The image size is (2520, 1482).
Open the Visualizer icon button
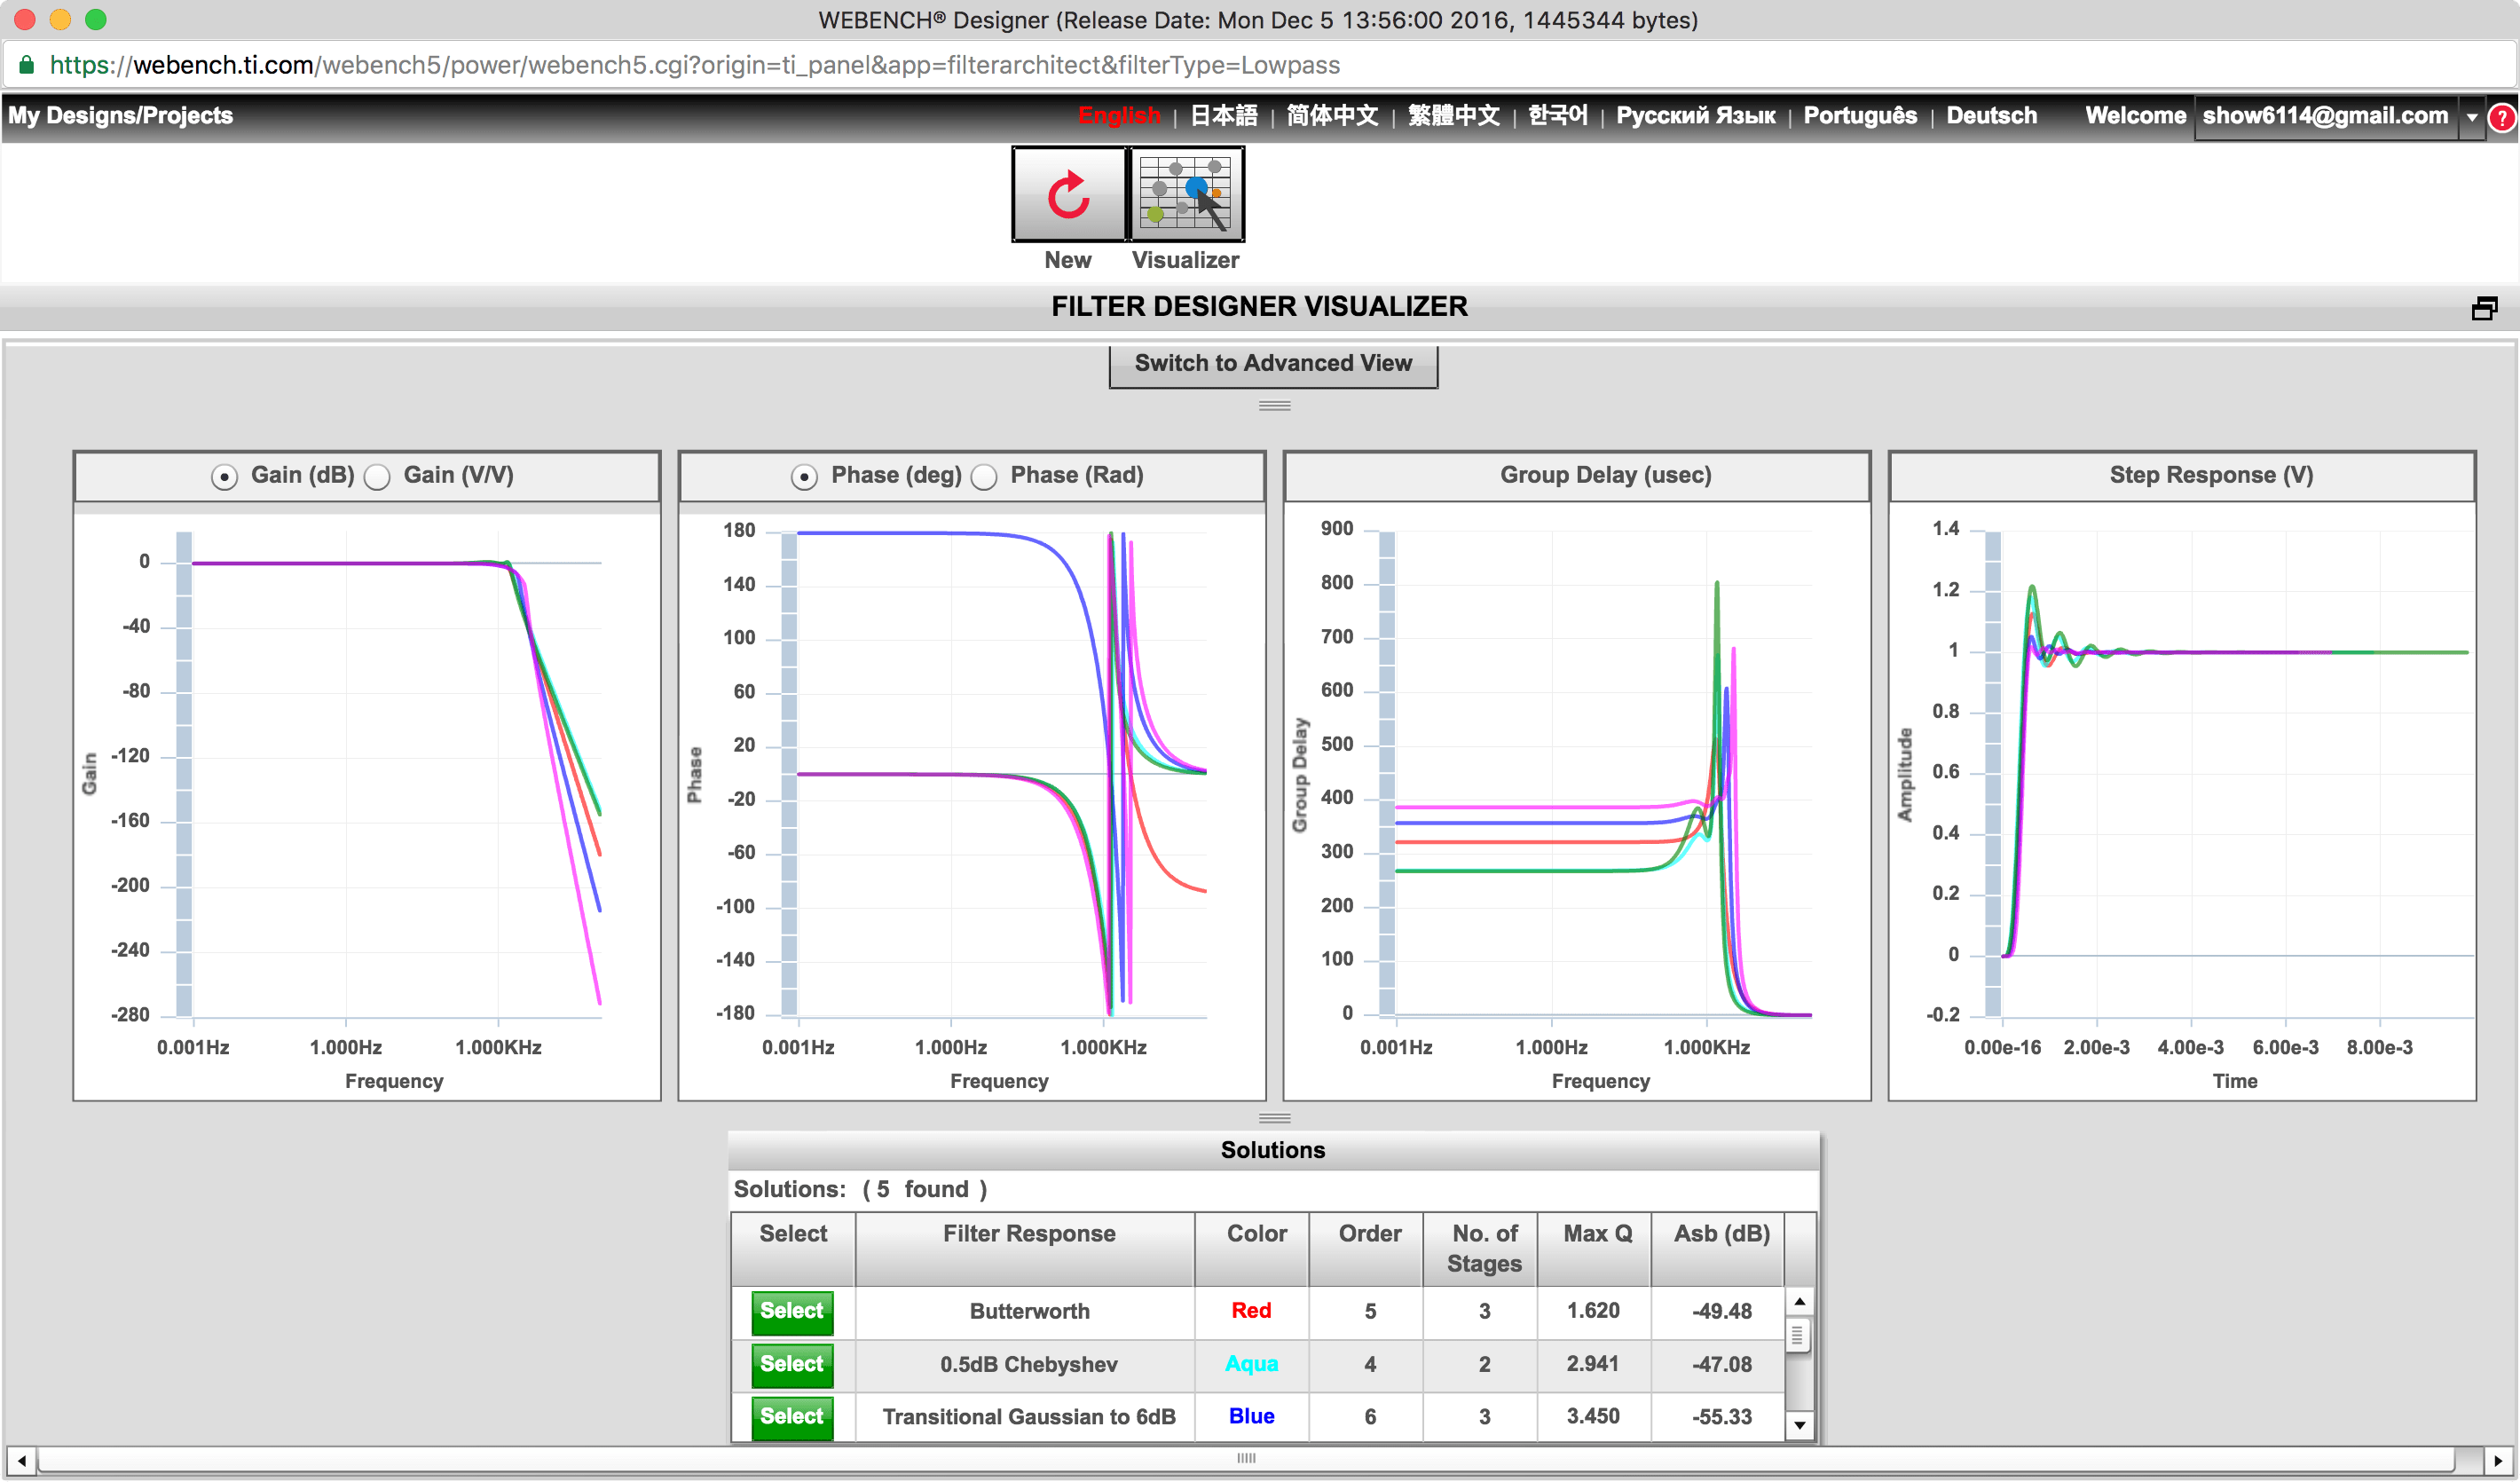click(x=1186, y=194)
